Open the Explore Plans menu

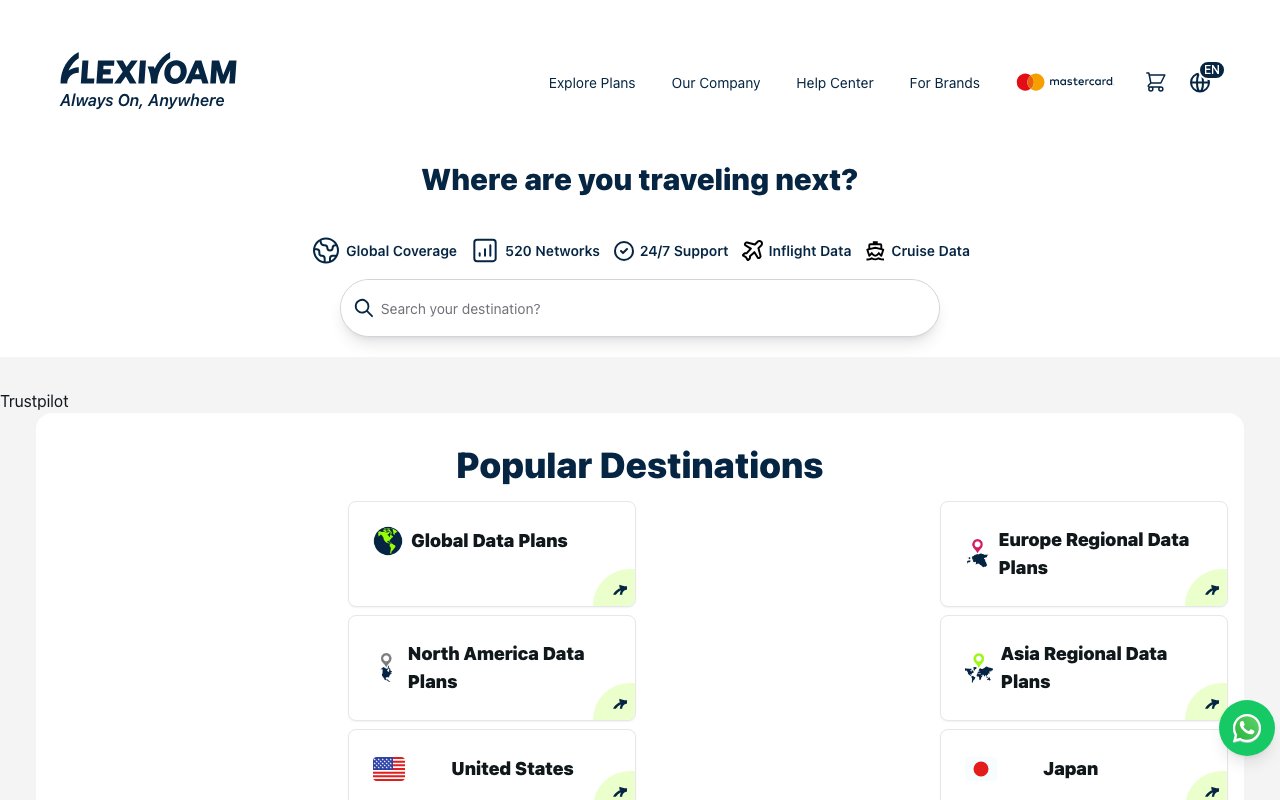(x=592, y=83)
